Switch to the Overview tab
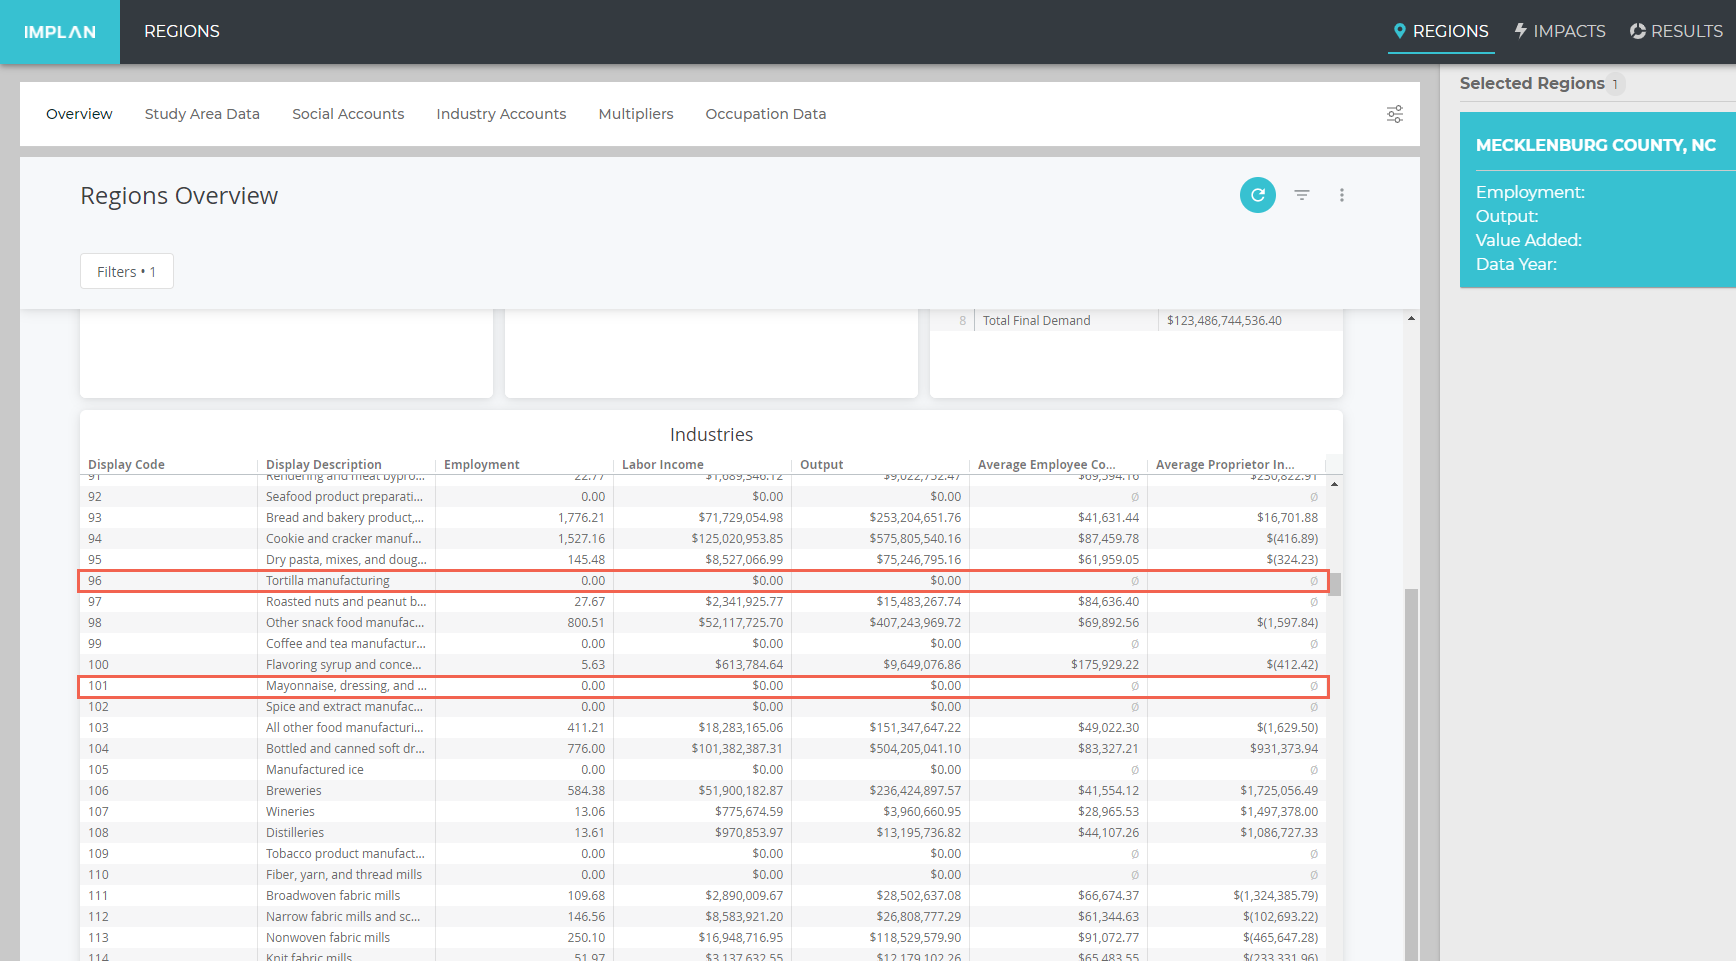 79,114
